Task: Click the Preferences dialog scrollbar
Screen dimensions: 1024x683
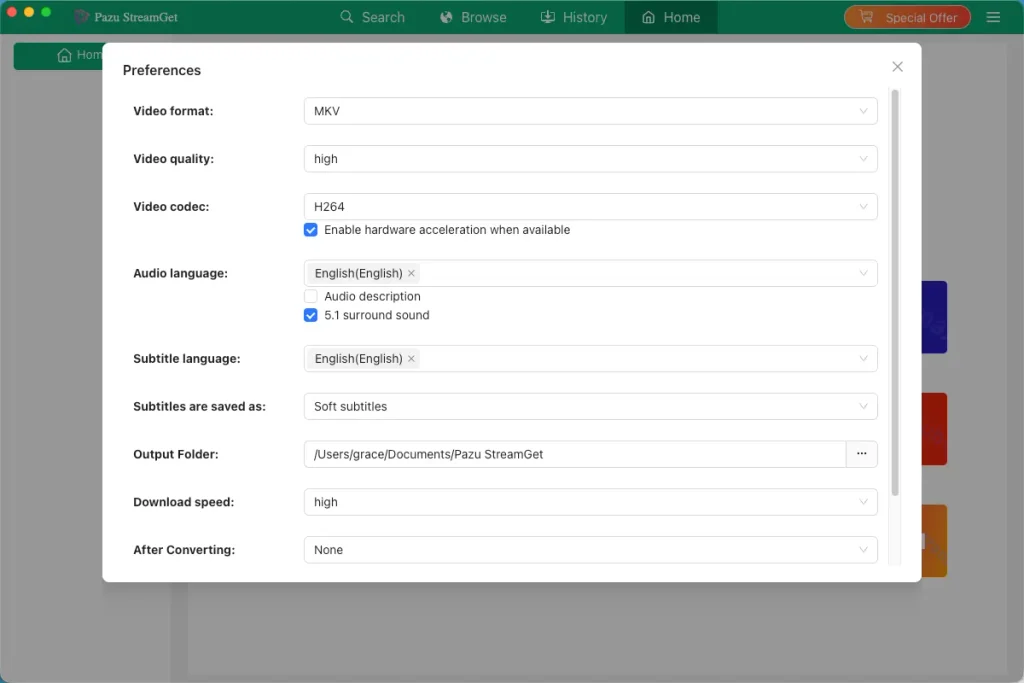Action: 895,293
